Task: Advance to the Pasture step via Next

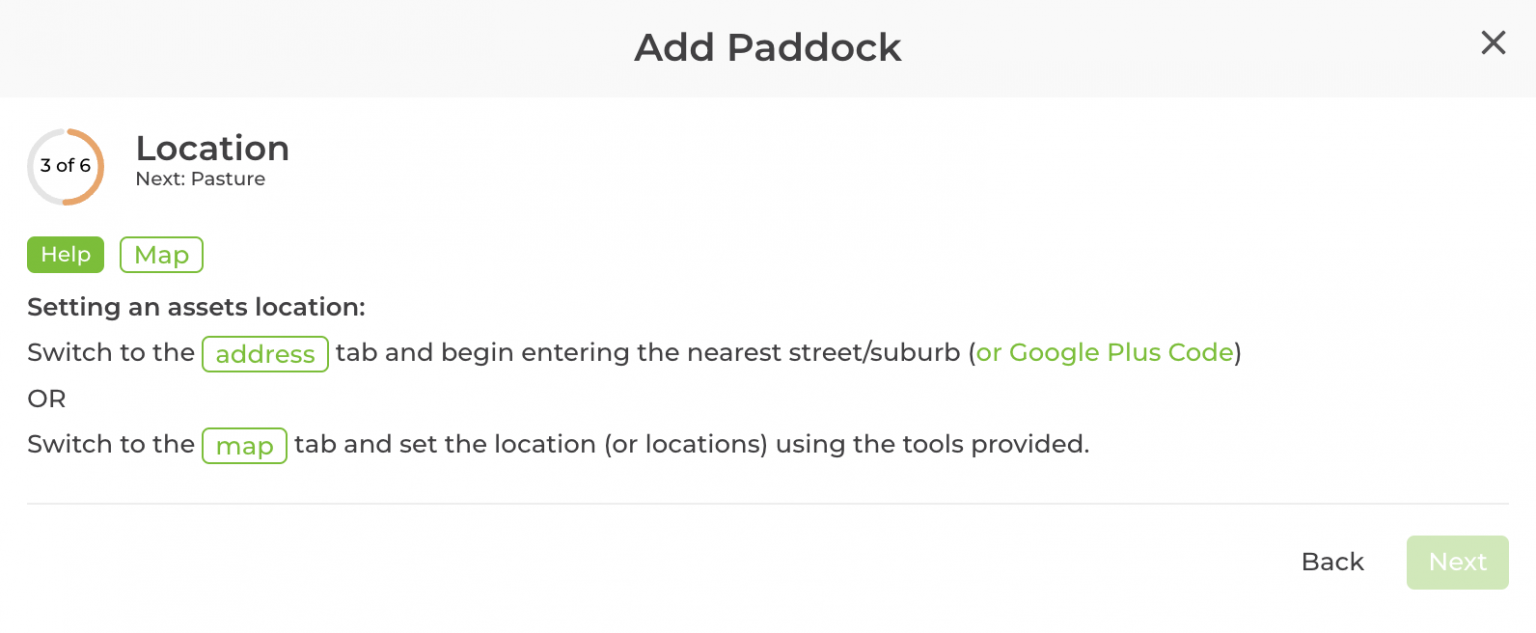Action: (x=1457, y=562)
